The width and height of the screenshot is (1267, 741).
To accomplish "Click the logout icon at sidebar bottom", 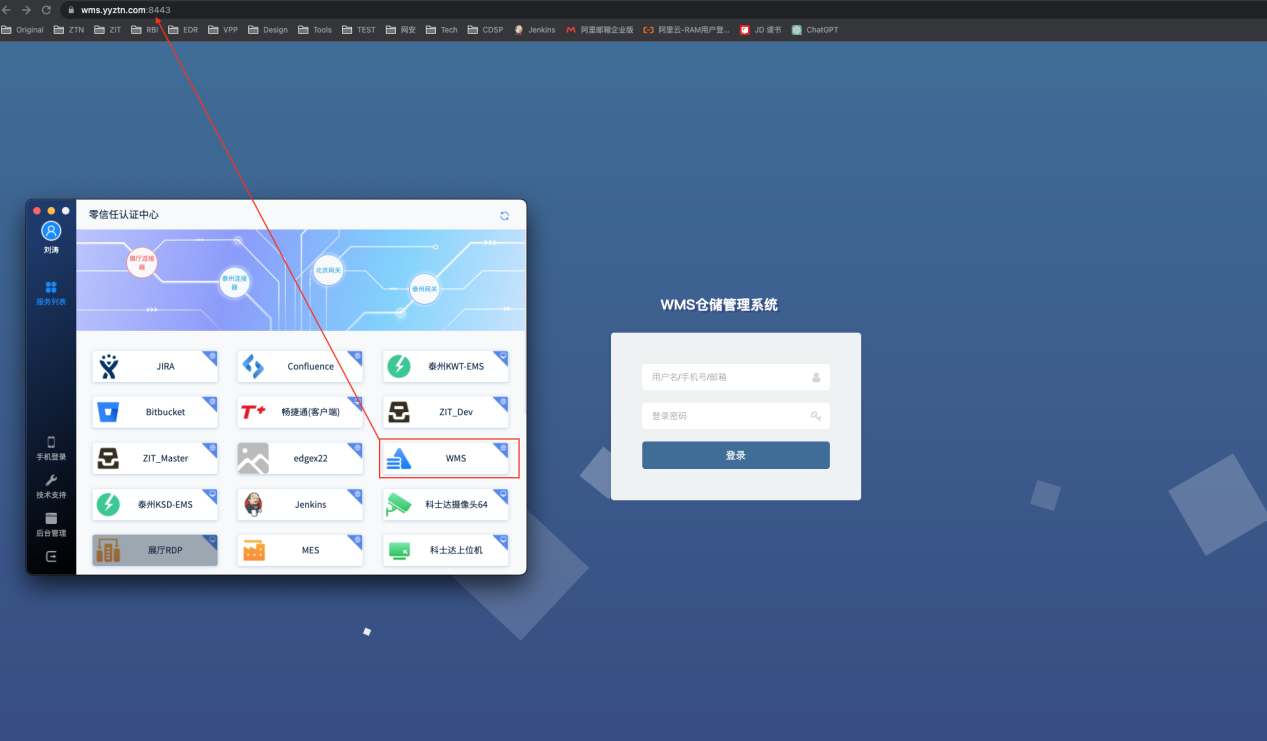I will pos(50,556).
